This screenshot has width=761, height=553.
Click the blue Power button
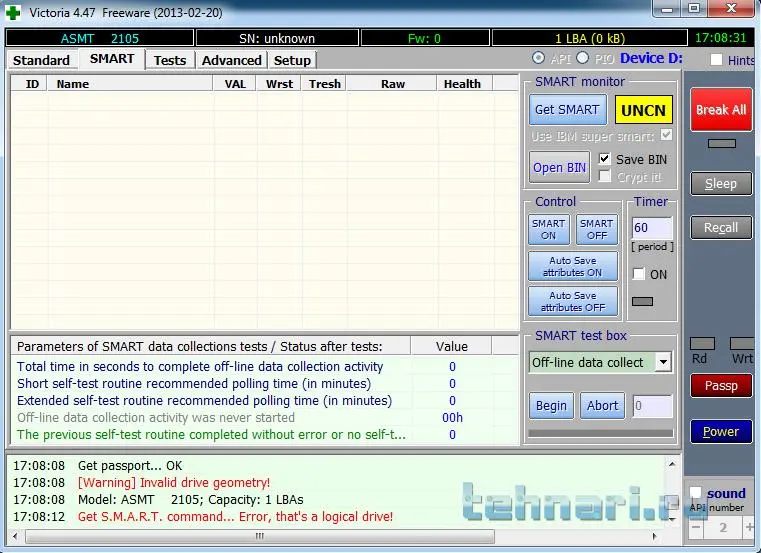pos(721,431)
